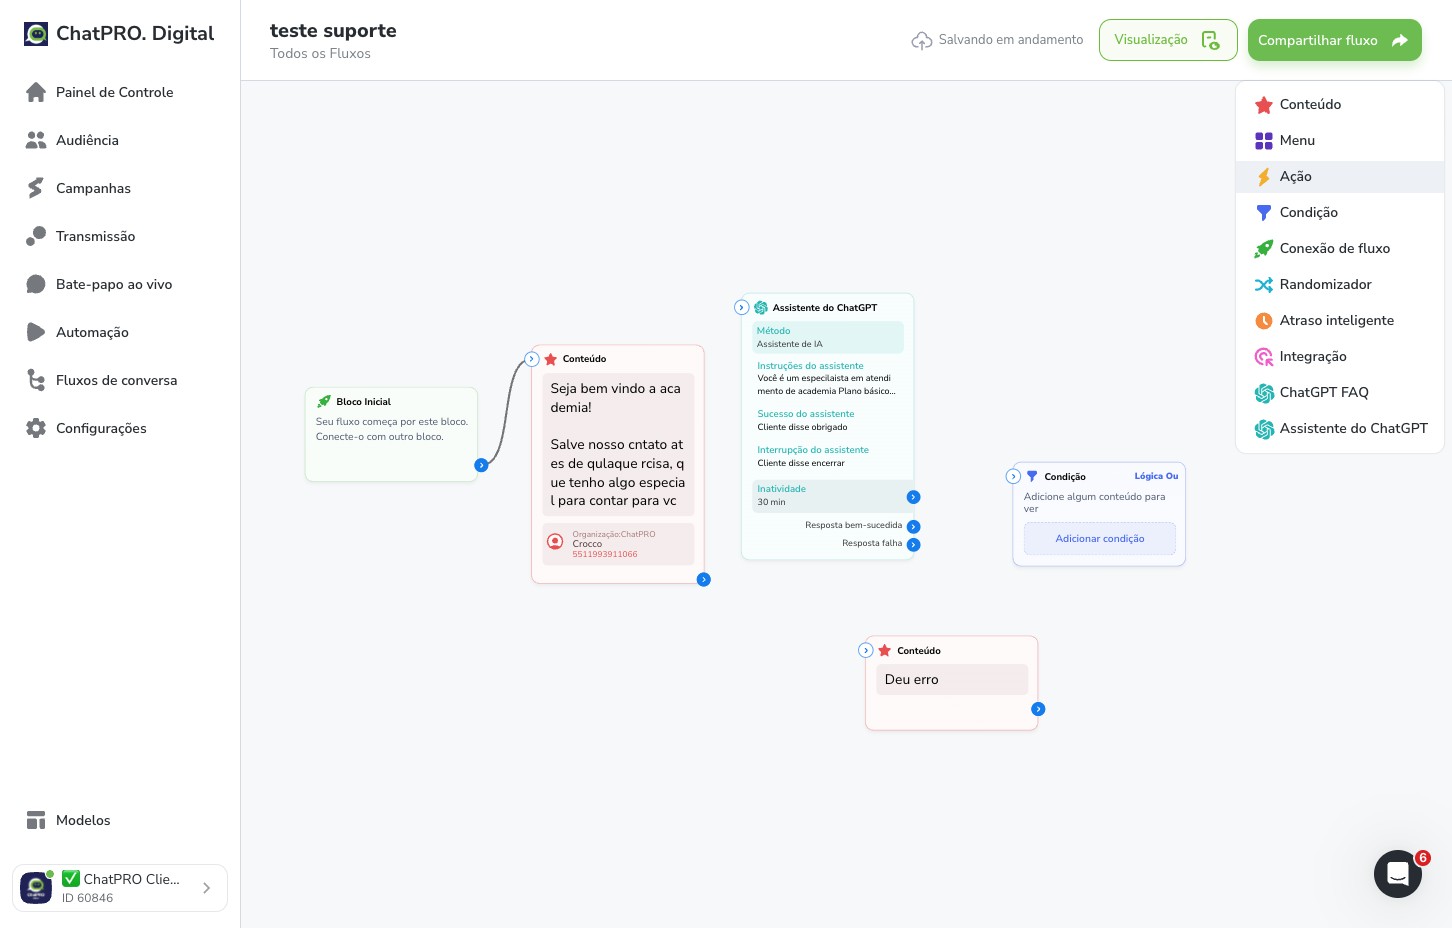1452x928 pixels.
Task: Select the Atraso inteligente clock icon
Action: tap(1264, 321)
